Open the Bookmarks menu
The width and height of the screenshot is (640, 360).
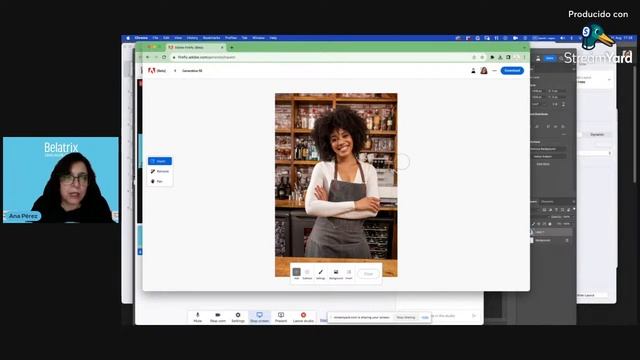pyautogui.click(x=211, y=38)
